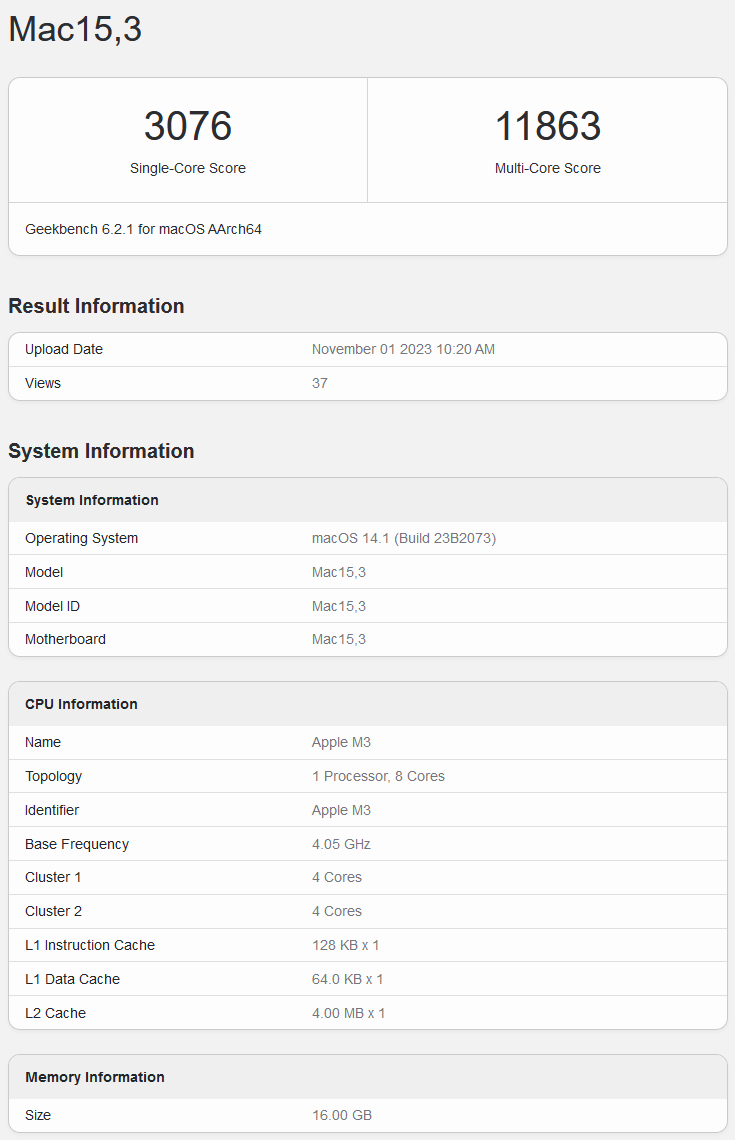Select the Apple M3 CPU name value
Screen dimensions: 735x1140
(341, 742)
